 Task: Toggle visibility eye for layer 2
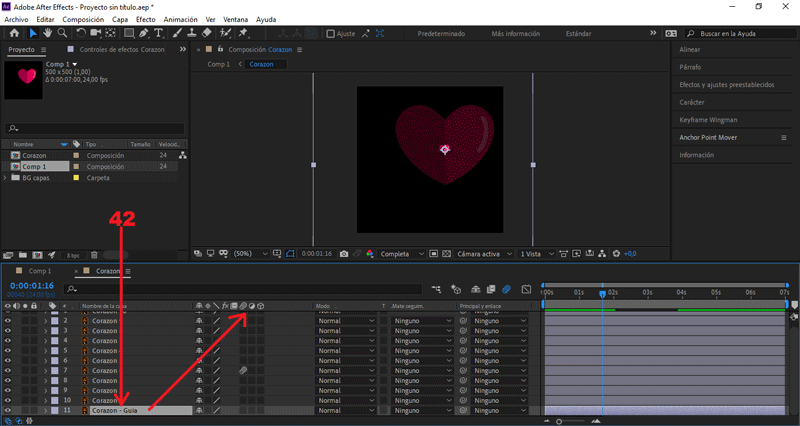[x=8, y=320]
